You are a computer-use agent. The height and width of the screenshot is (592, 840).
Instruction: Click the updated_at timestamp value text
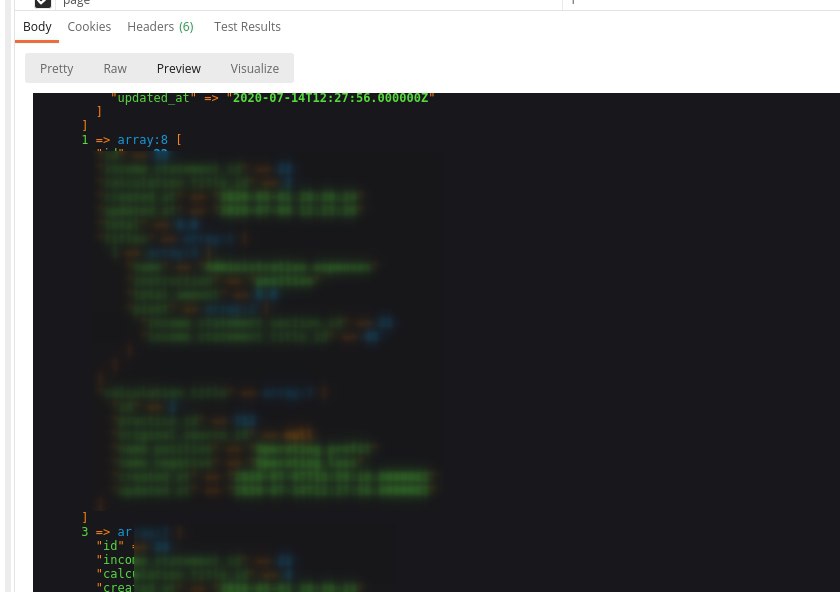pyautogui.click(x=331, y=98)
